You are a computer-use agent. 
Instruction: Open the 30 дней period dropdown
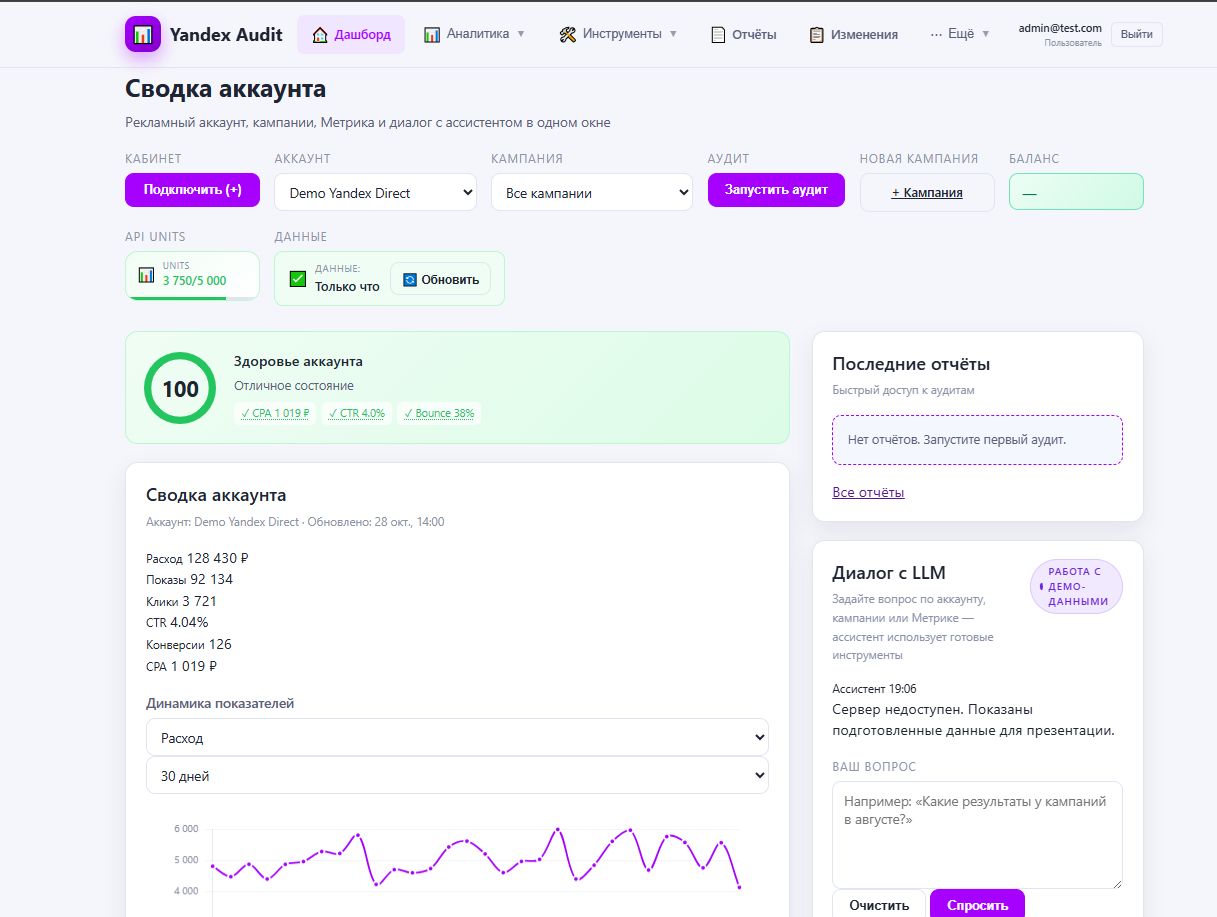click(457, 776)
